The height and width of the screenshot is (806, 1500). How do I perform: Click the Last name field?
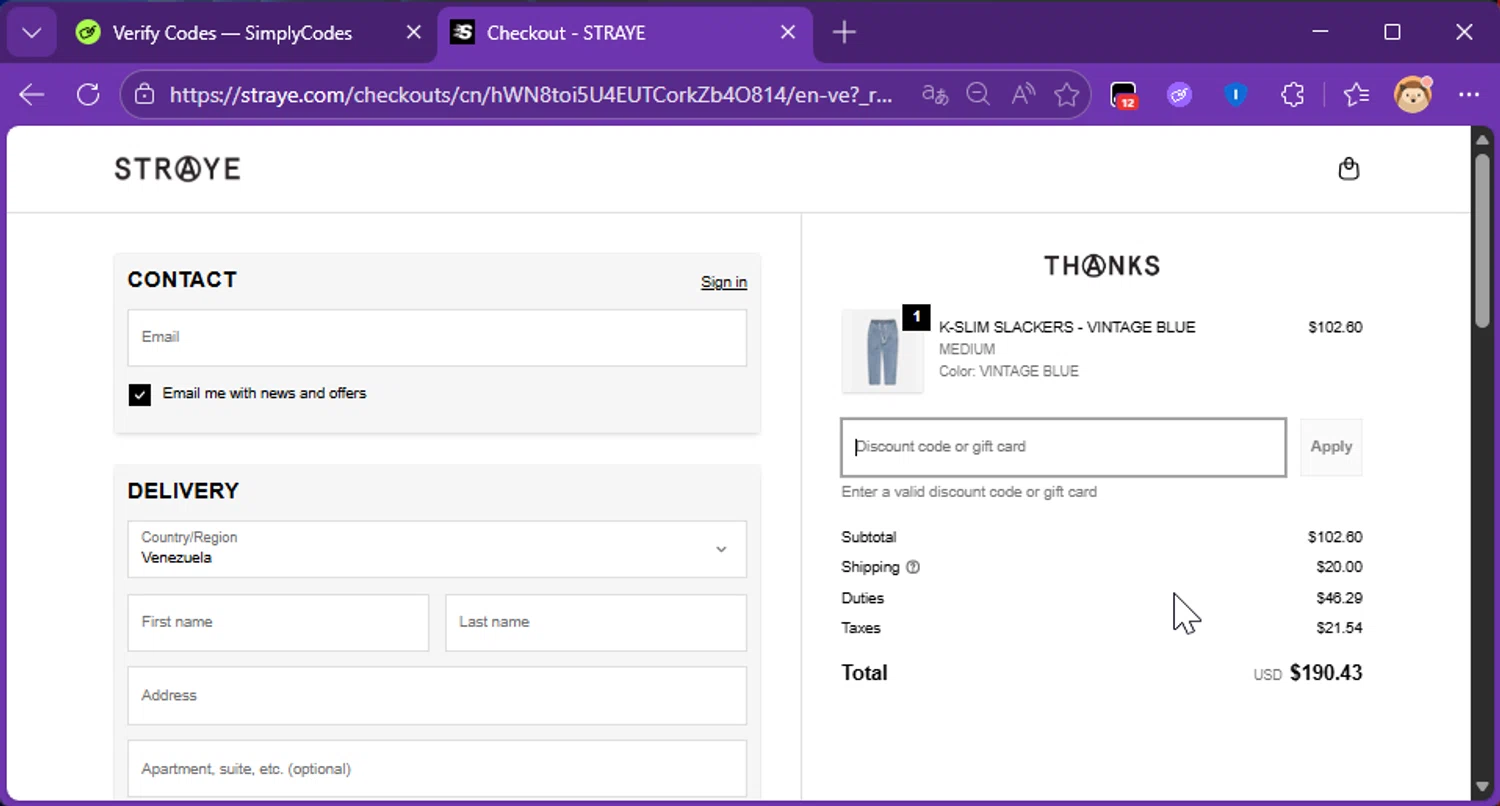[596, 623]
